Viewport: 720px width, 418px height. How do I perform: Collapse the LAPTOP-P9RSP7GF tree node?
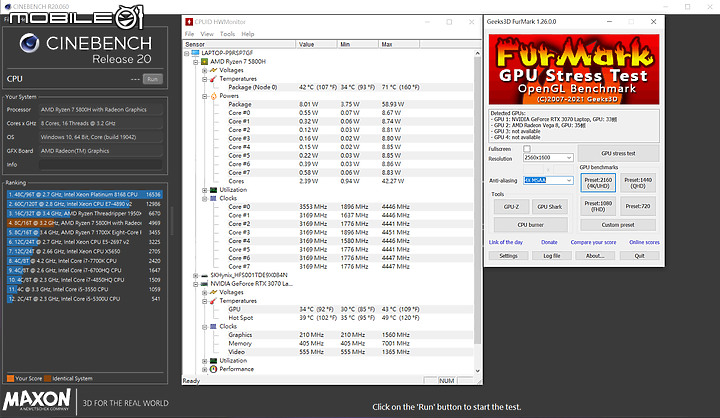point(187,53)
